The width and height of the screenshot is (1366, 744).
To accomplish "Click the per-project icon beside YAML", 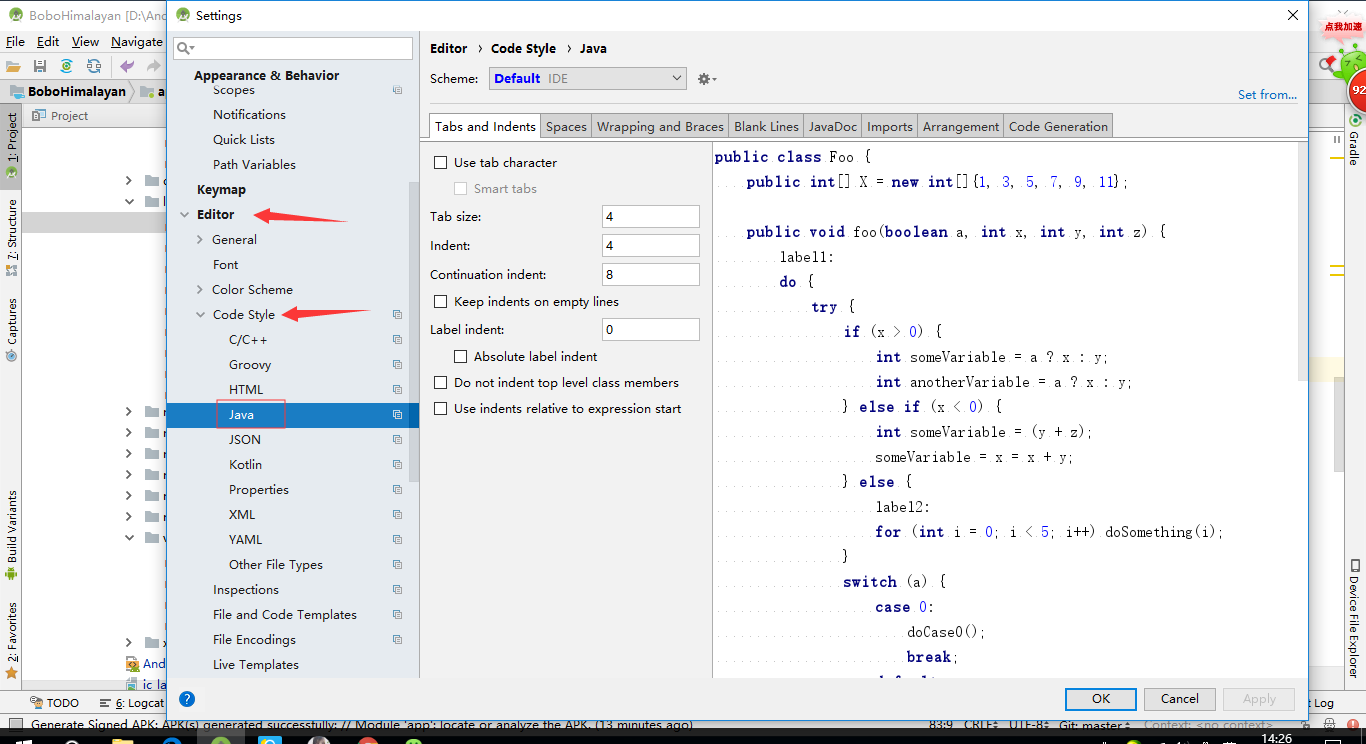I will [397, 540].
